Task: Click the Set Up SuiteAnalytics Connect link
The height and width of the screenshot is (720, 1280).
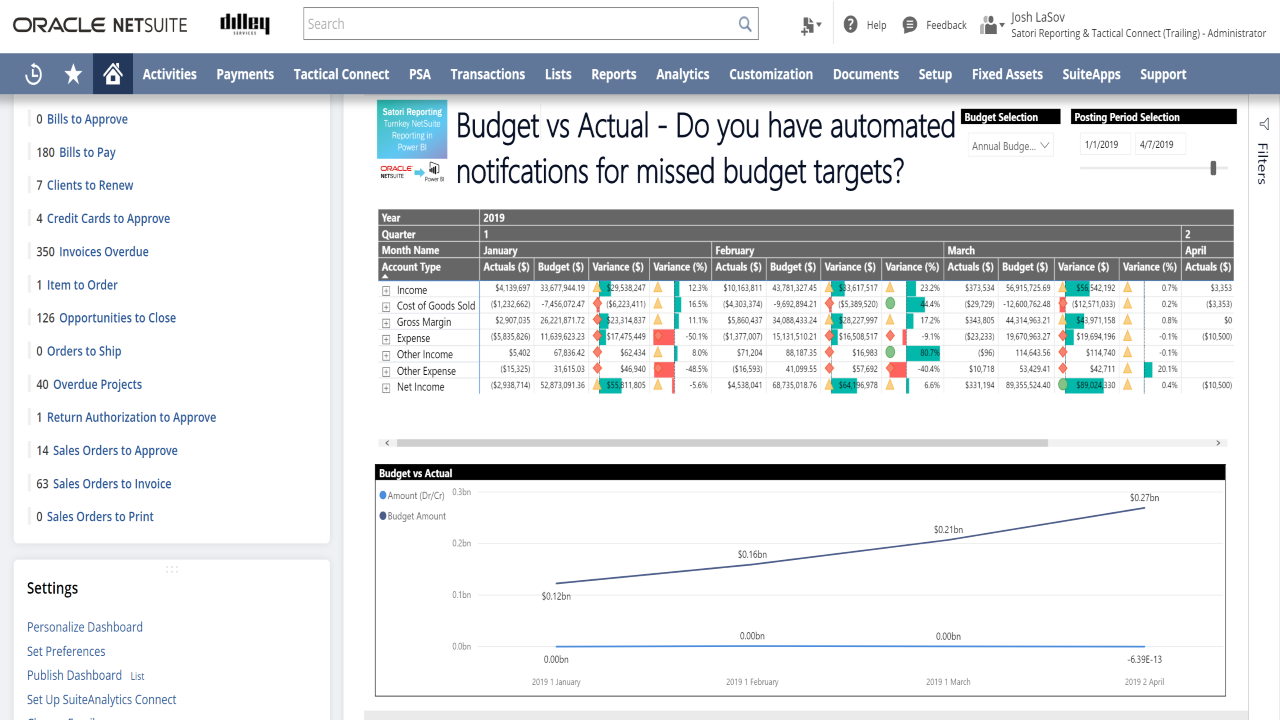Action: point(101,699)
